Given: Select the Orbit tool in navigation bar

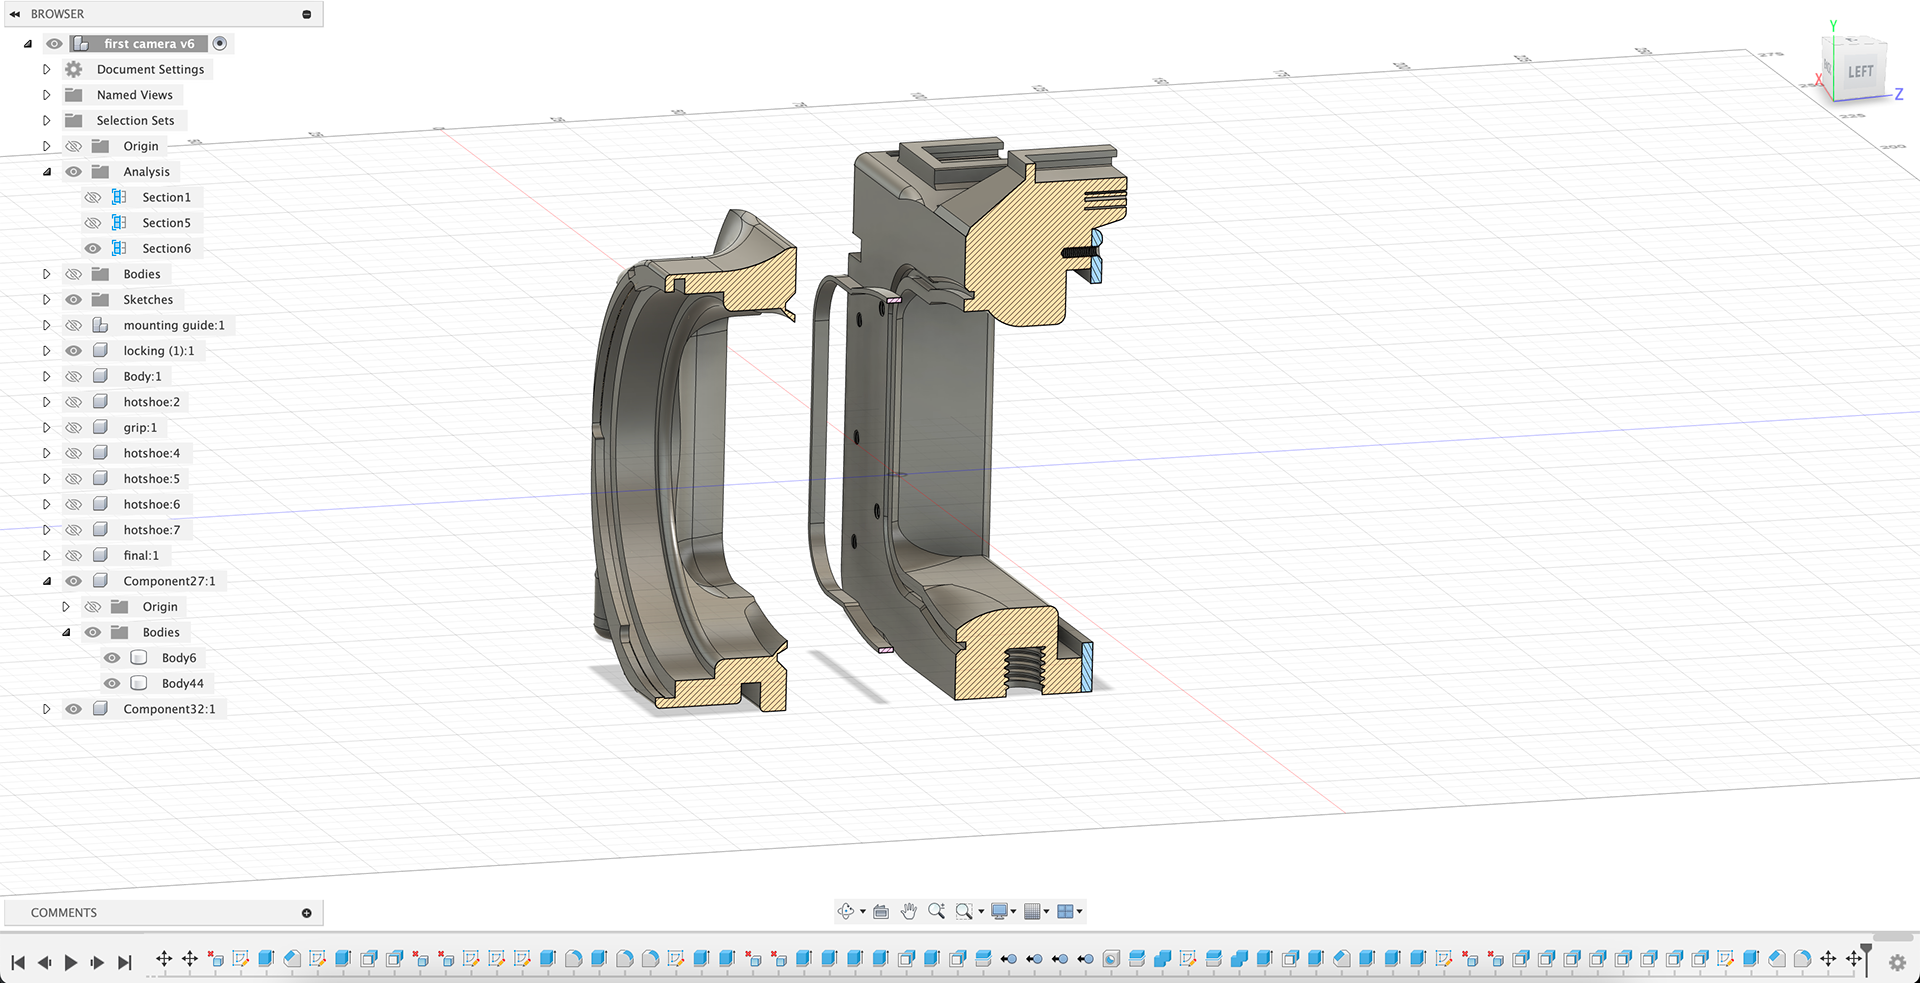Looking at the screenshot, I should tap(846, 911).
